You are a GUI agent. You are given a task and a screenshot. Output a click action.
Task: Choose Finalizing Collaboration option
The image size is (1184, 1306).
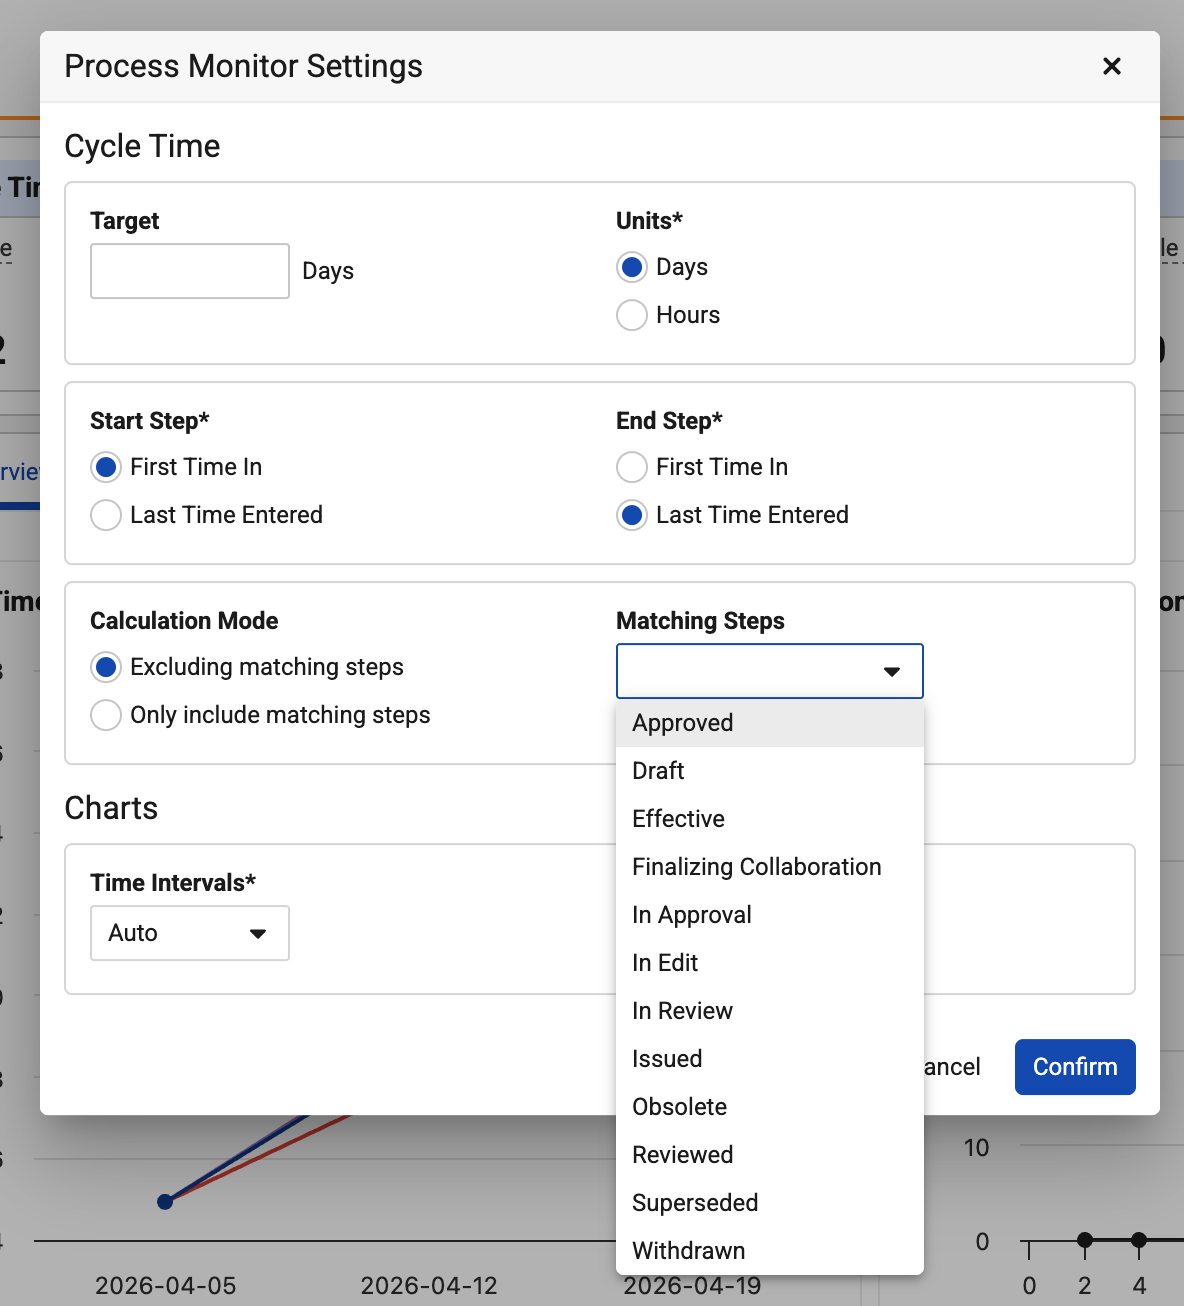(770, 867)
